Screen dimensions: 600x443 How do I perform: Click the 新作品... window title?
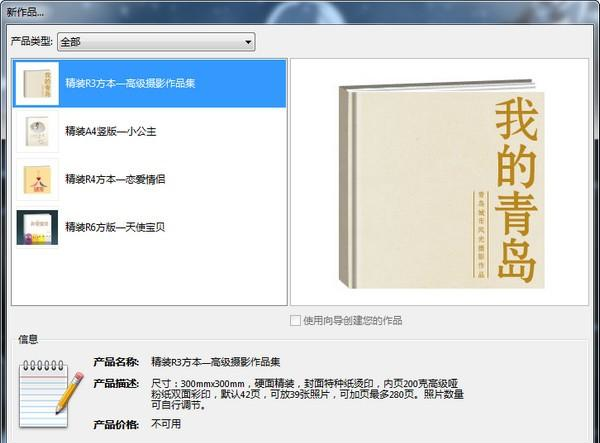click(x=25, y=12)
